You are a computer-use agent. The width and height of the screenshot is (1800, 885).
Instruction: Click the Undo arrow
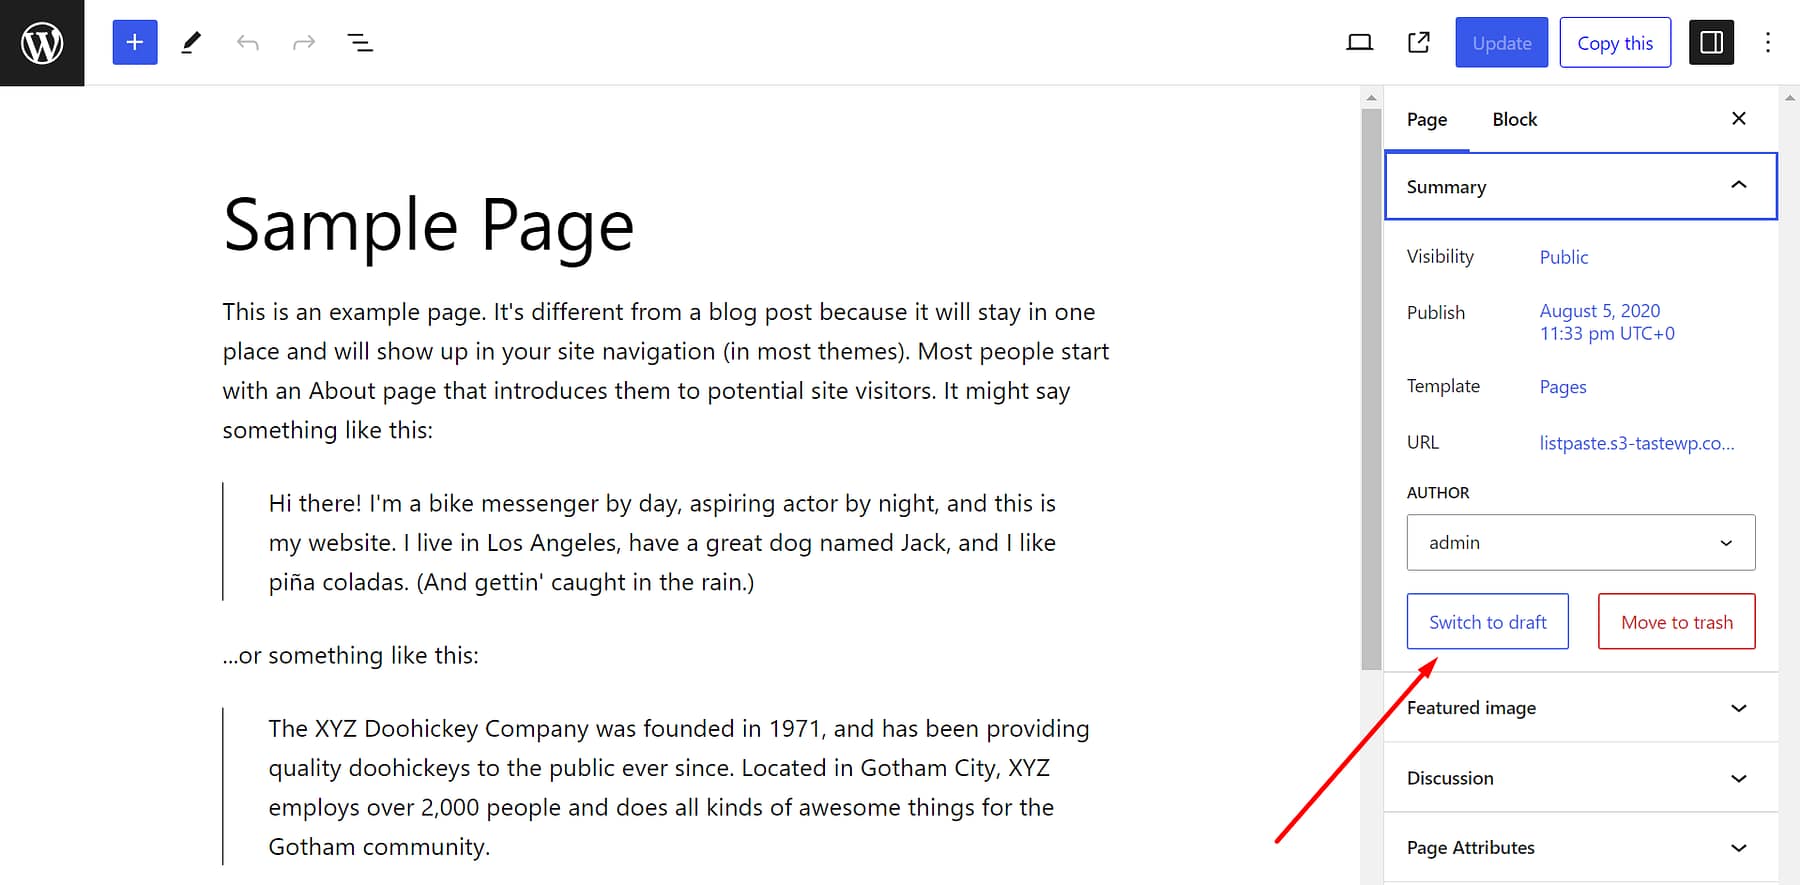pos(247,42)
